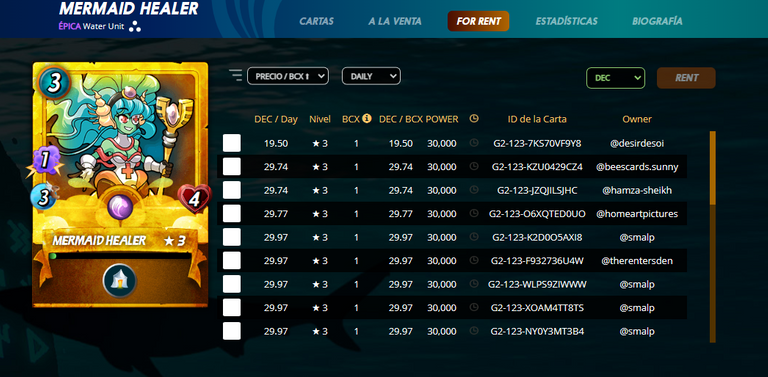768x377 pixels.
Task: Tick checkbox for @therentersden listing
Action: (x=232, y=260)
